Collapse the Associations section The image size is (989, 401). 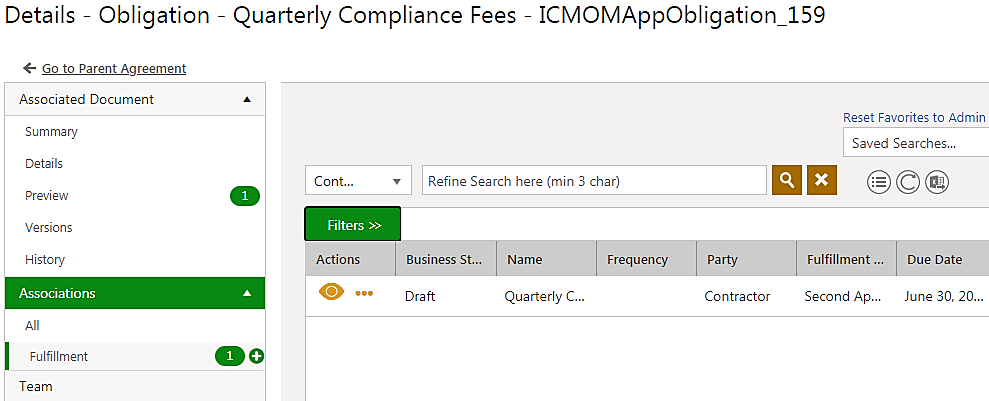tap(247, 293)
